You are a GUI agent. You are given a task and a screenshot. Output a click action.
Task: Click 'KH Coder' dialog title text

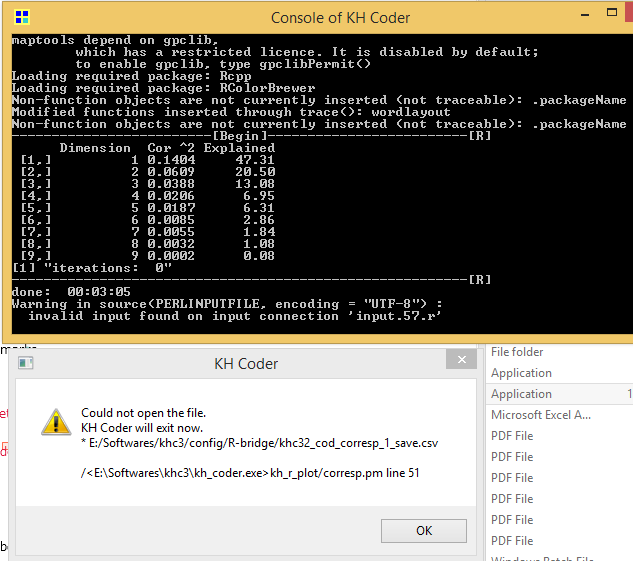point(246,364)
